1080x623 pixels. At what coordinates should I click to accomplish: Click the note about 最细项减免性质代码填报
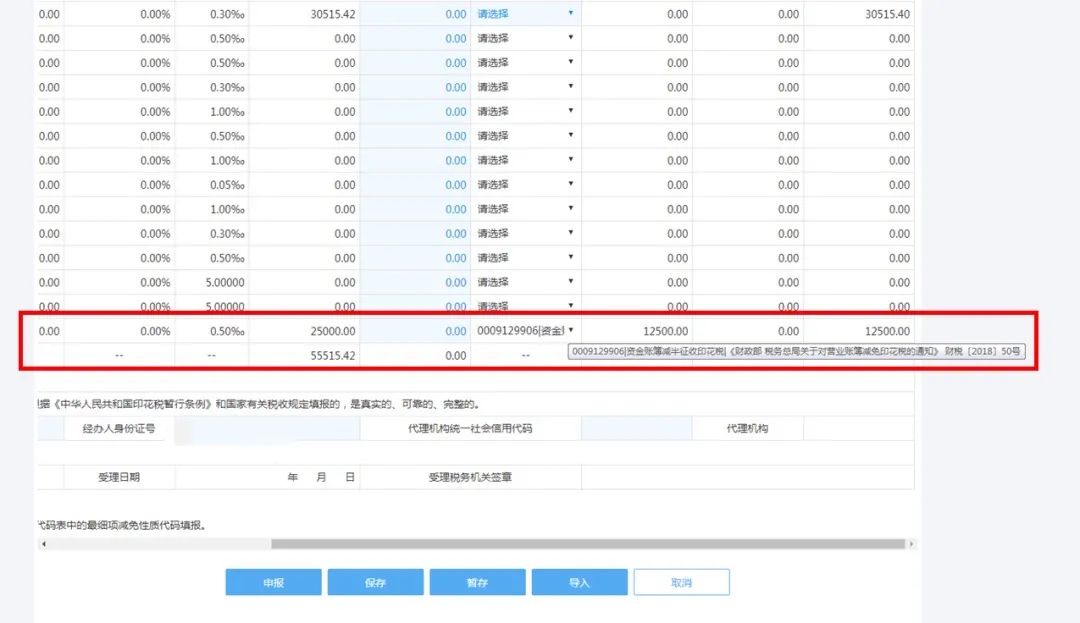click(x=123, y=525)
